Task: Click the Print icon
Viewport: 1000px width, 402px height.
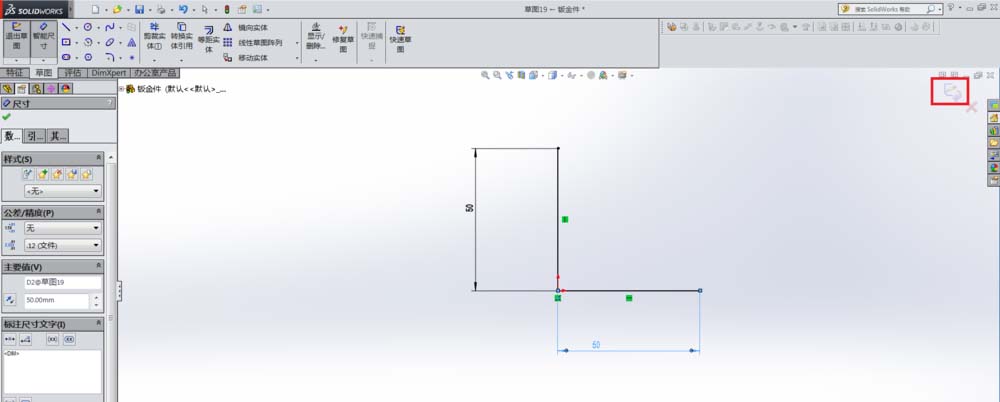Action: coord(161,9)
